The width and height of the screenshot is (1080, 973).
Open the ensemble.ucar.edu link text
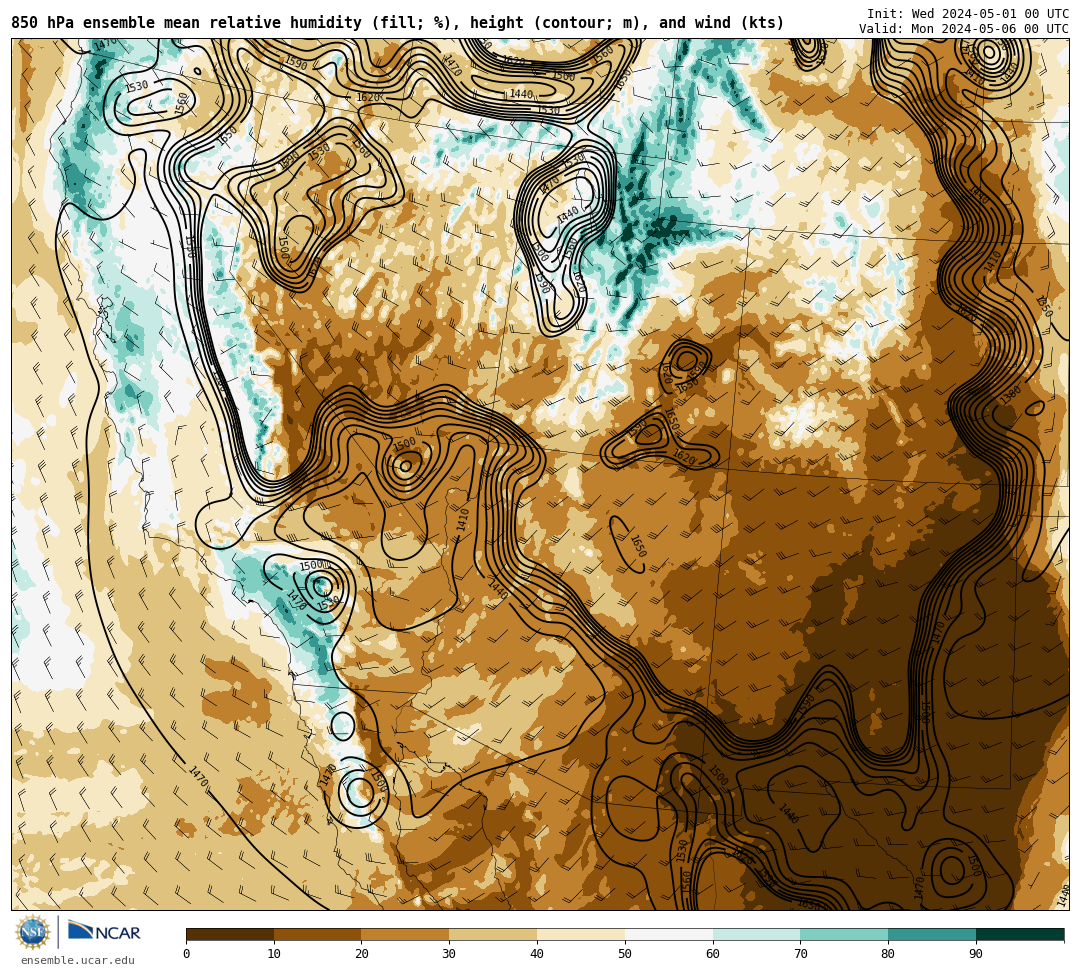click(78, 960)
